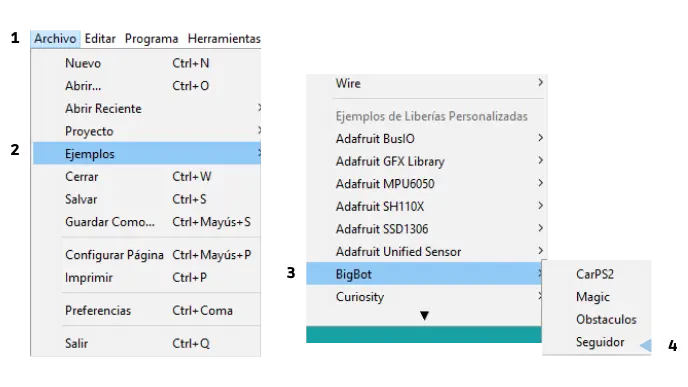Viewport: 688px width, 387px height.
Task: Open the Herramientas menu
Action: 224,39
